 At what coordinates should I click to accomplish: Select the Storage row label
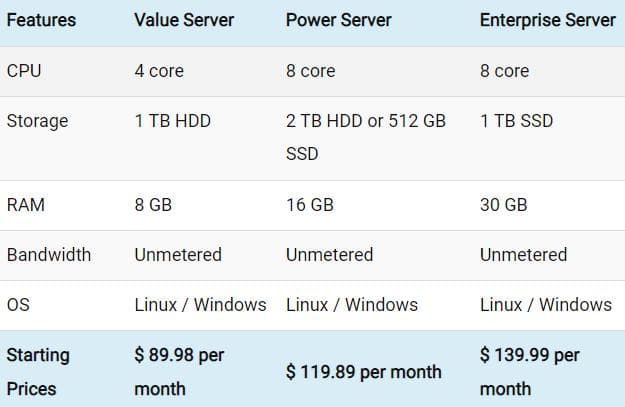[37, 121]
